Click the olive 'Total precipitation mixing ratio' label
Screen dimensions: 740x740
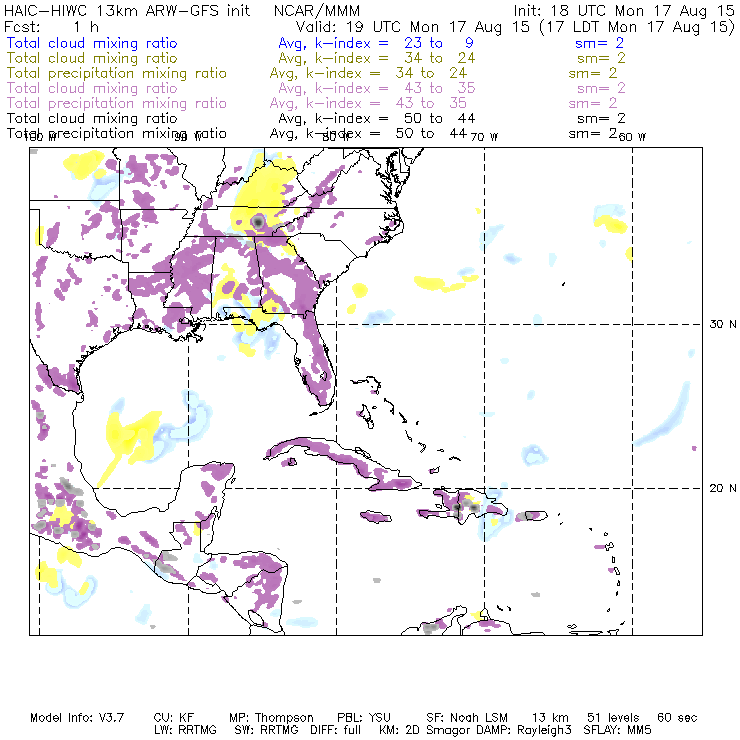(x=117, y=74)
